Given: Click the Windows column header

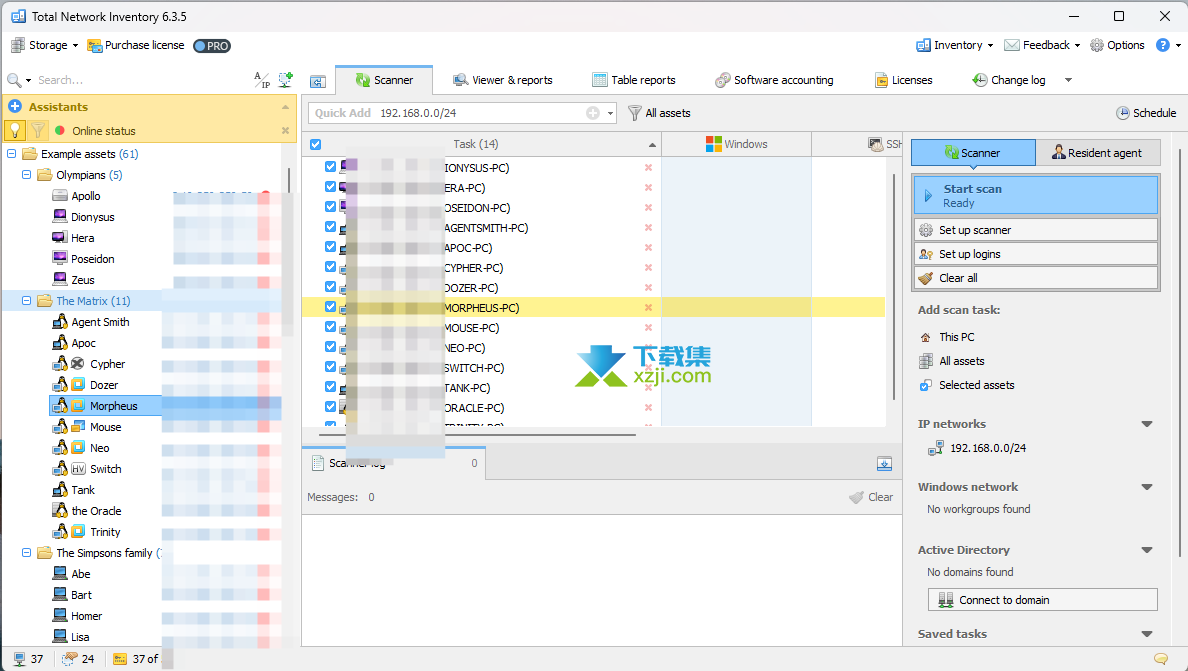Looking at the screenshot, I should 736,144.
